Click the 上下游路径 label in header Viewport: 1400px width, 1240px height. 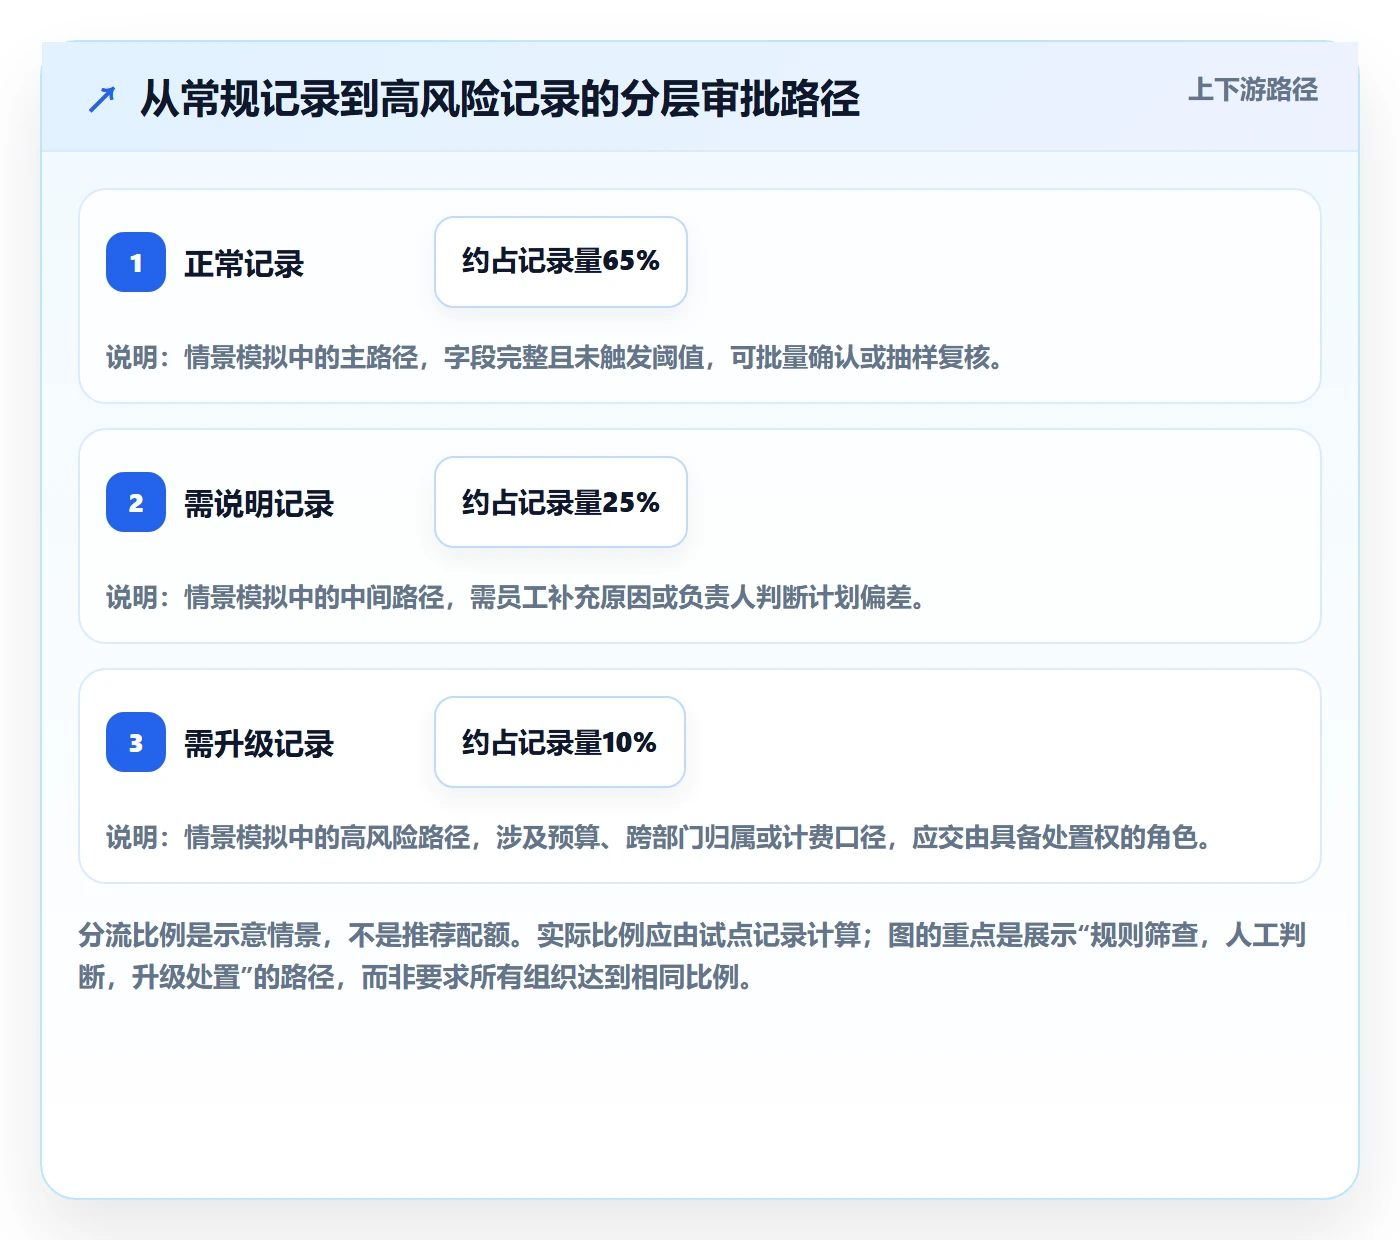click(x=1253, y=90)
